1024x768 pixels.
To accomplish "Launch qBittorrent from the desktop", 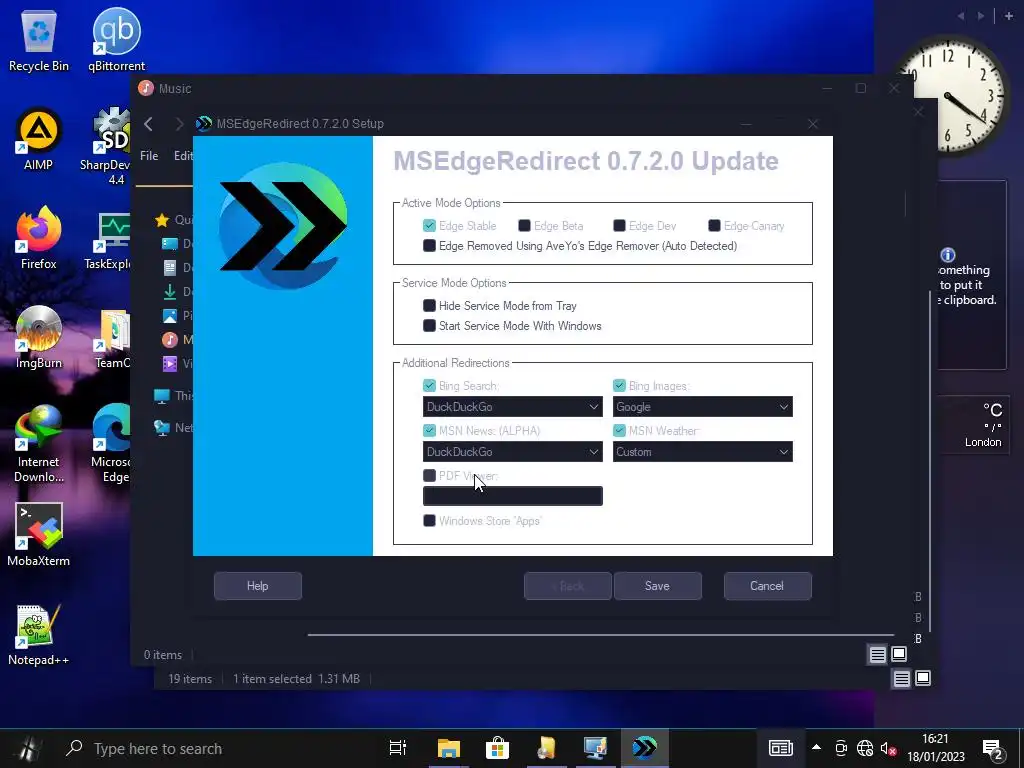I will point(116,40).
